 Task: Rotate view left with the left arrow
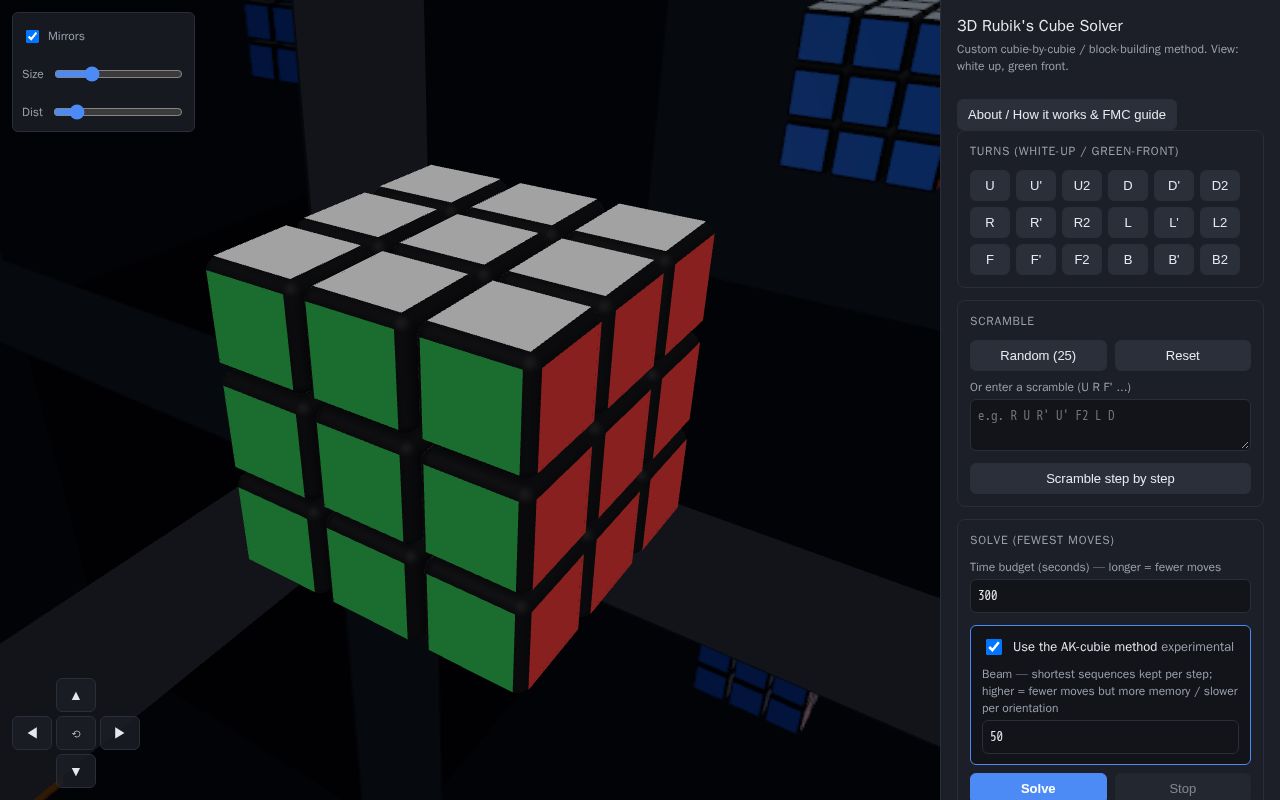click(32, 733)
